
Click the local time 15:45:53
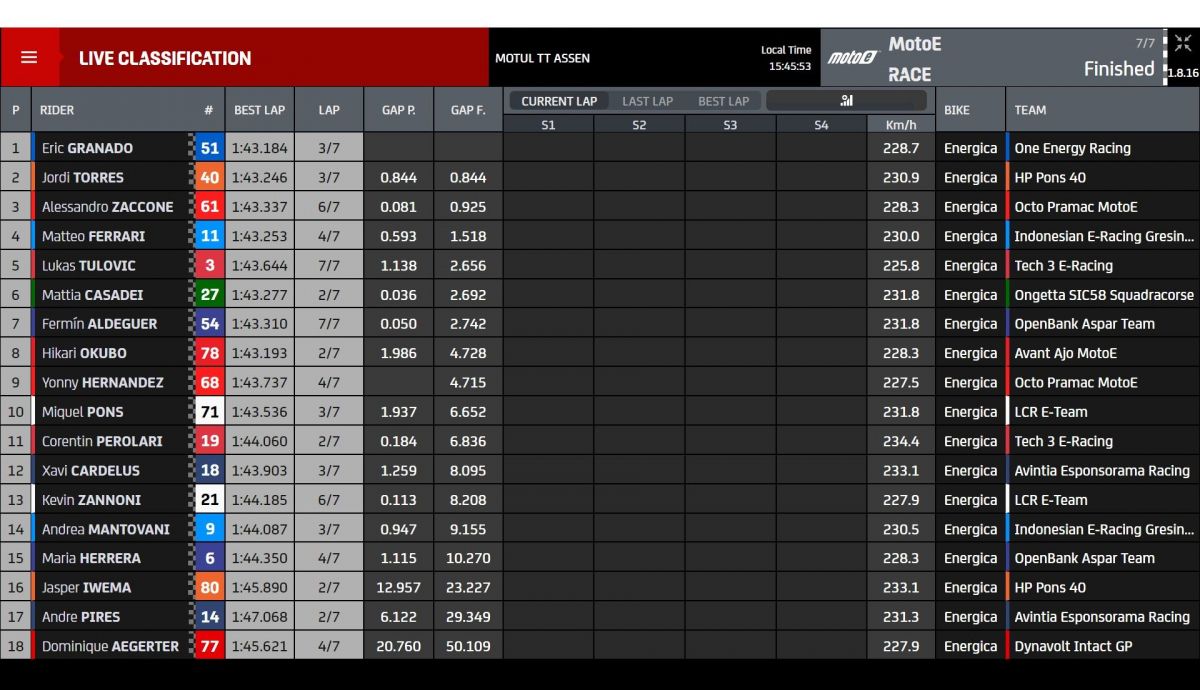pyautogui.click(x=790, y=67)
